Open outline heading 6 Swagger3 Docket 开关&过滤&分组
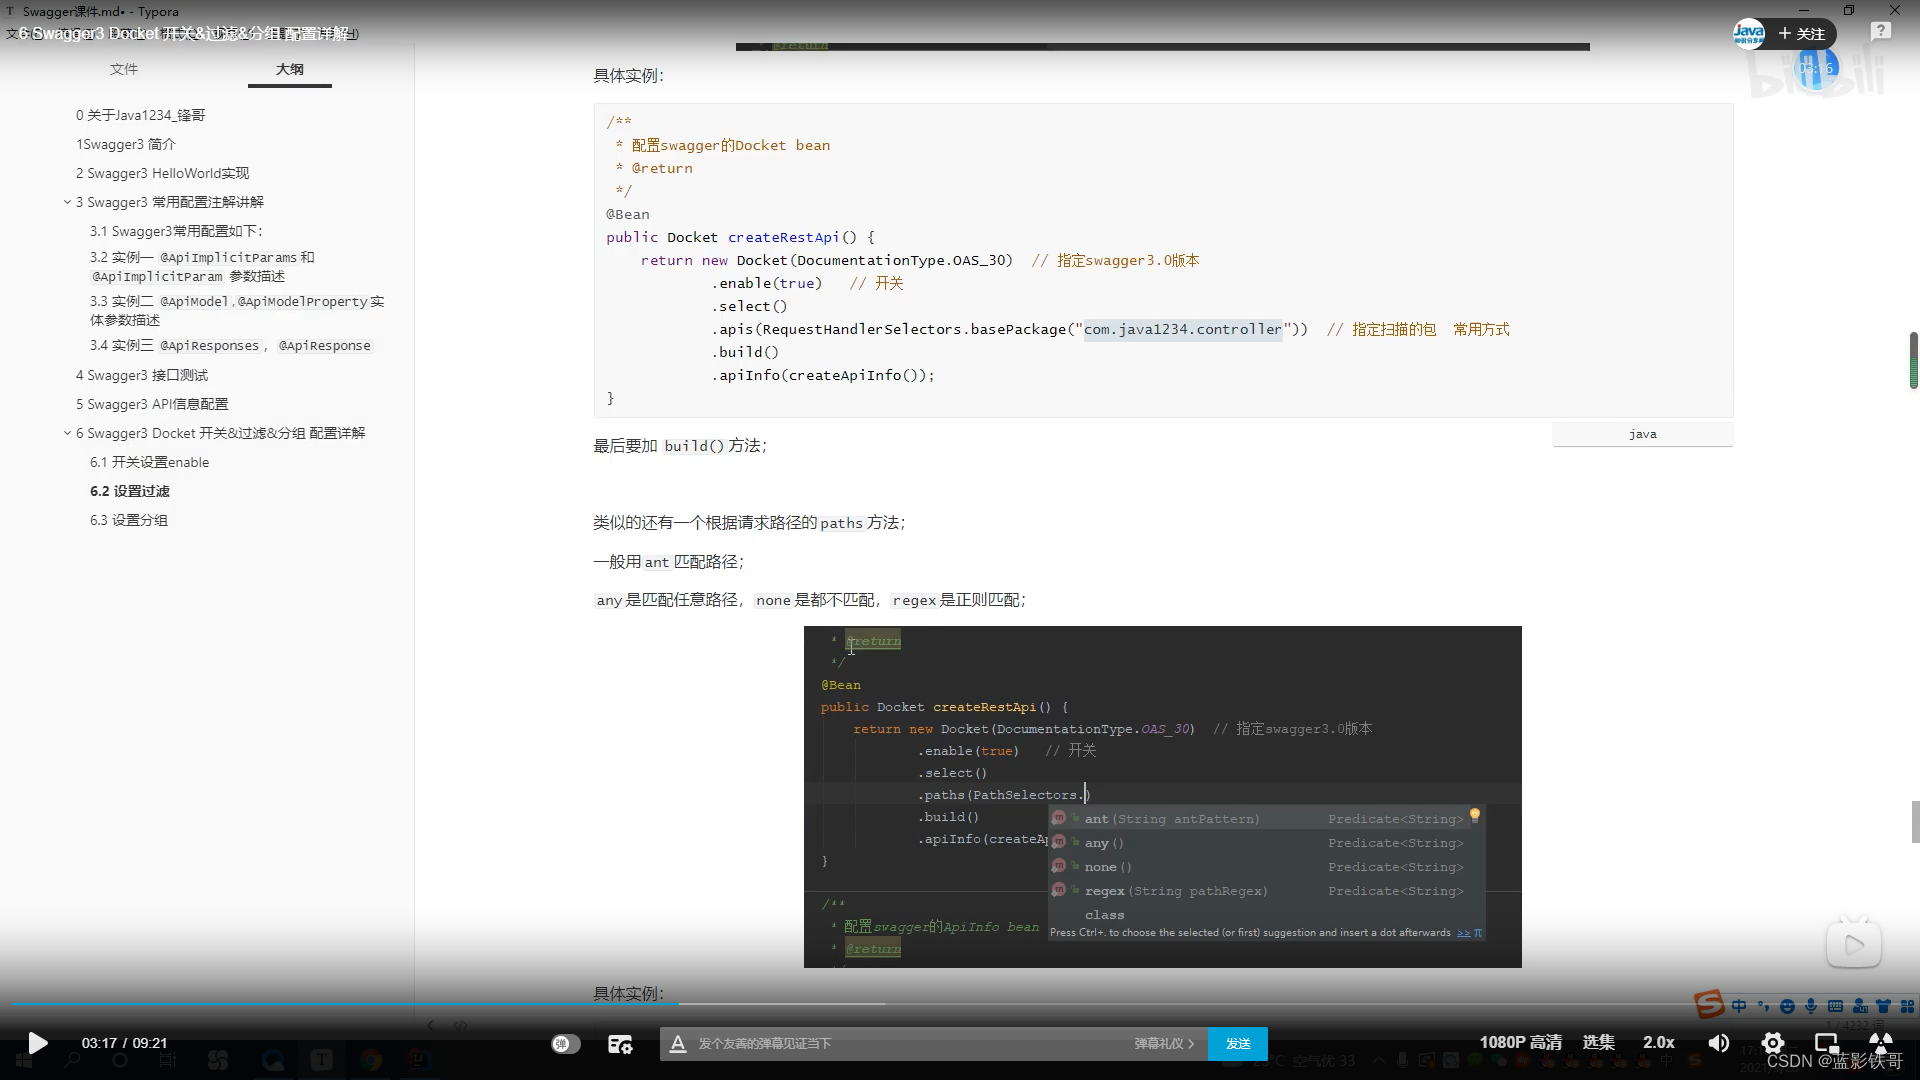 pos(221,433)
